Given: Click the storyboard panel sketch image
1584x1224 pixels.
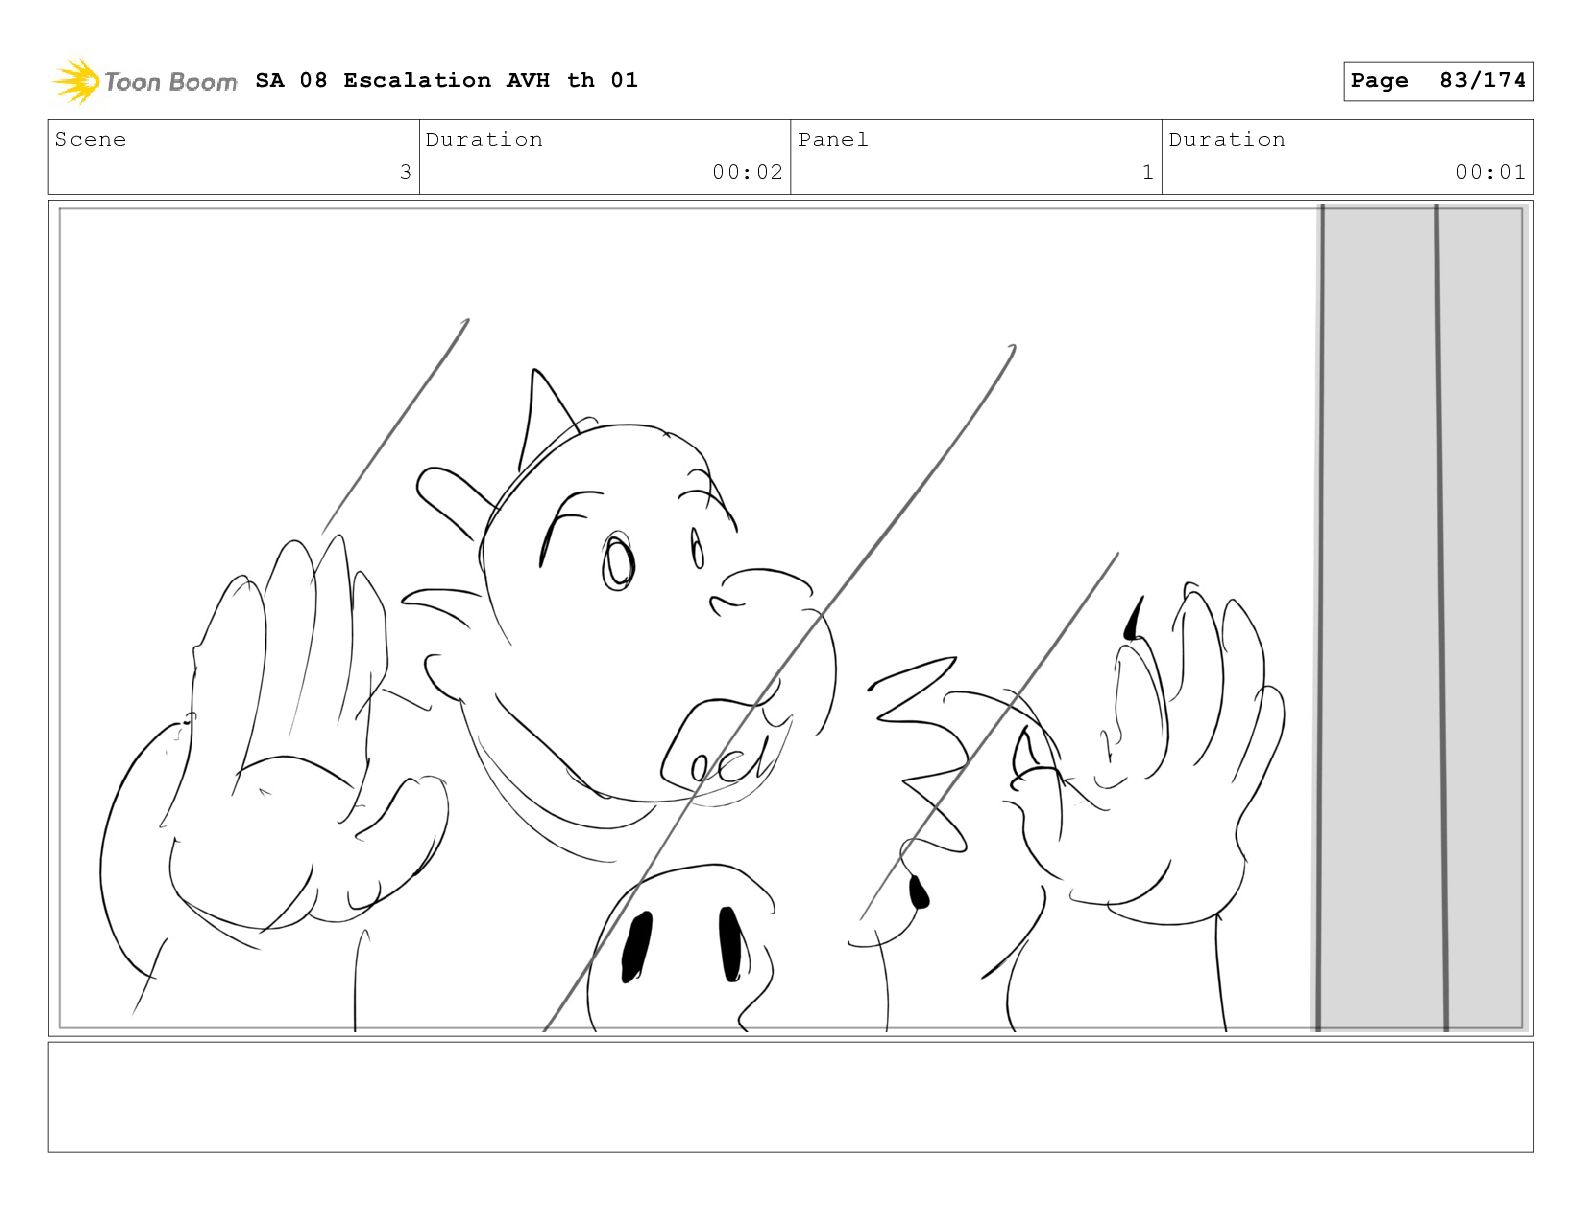Looking at the screenshot, I should (790, 618).
